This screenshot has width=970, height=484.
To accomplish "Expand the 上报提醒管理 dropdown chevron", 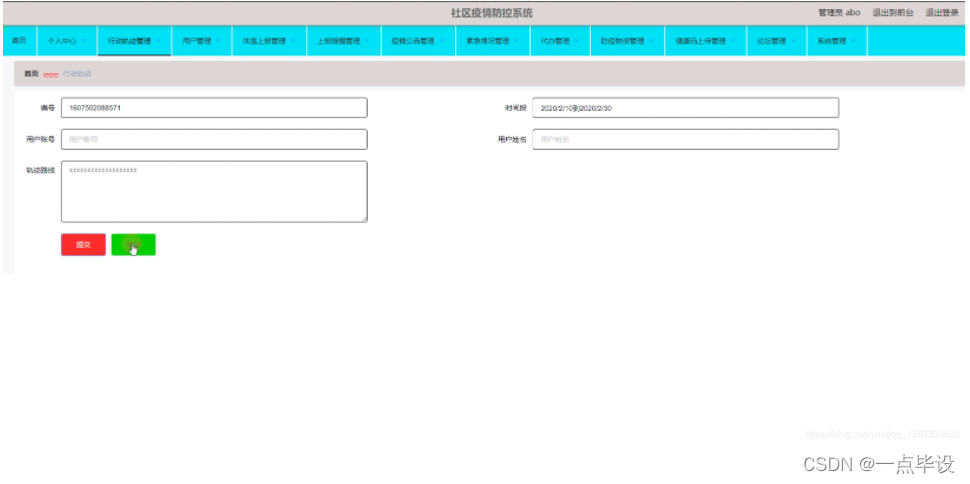I will (x=367, y=41).
